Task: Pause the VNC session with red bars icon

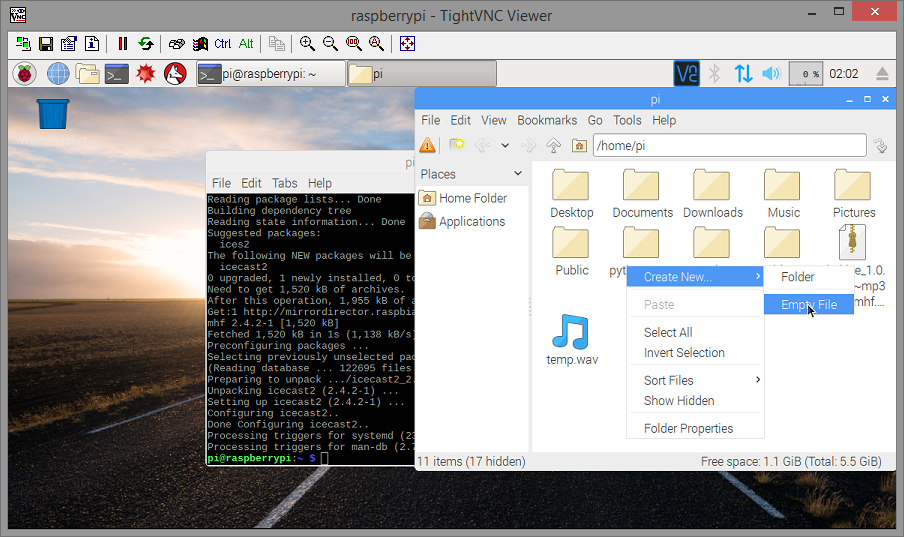Action: [x=123, y=44]
